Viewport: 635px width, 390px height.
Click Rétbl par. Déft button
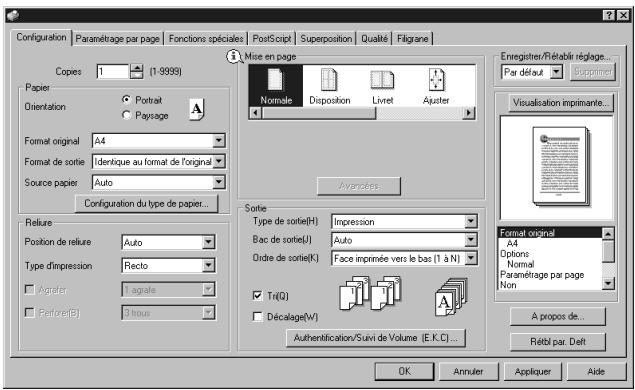[x=558, y=342]
